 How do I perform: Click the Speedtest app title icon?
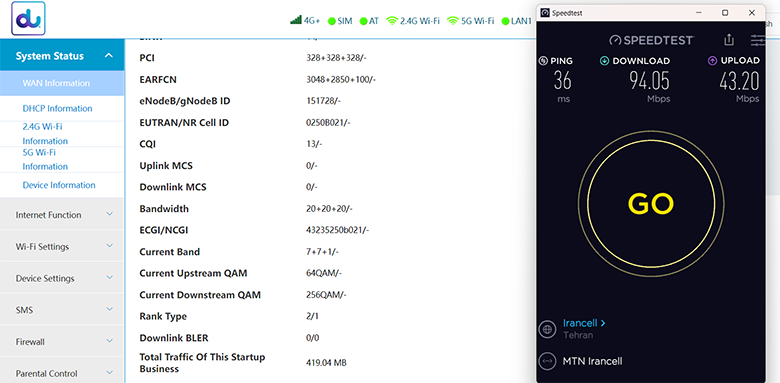[x=545, y=13]
